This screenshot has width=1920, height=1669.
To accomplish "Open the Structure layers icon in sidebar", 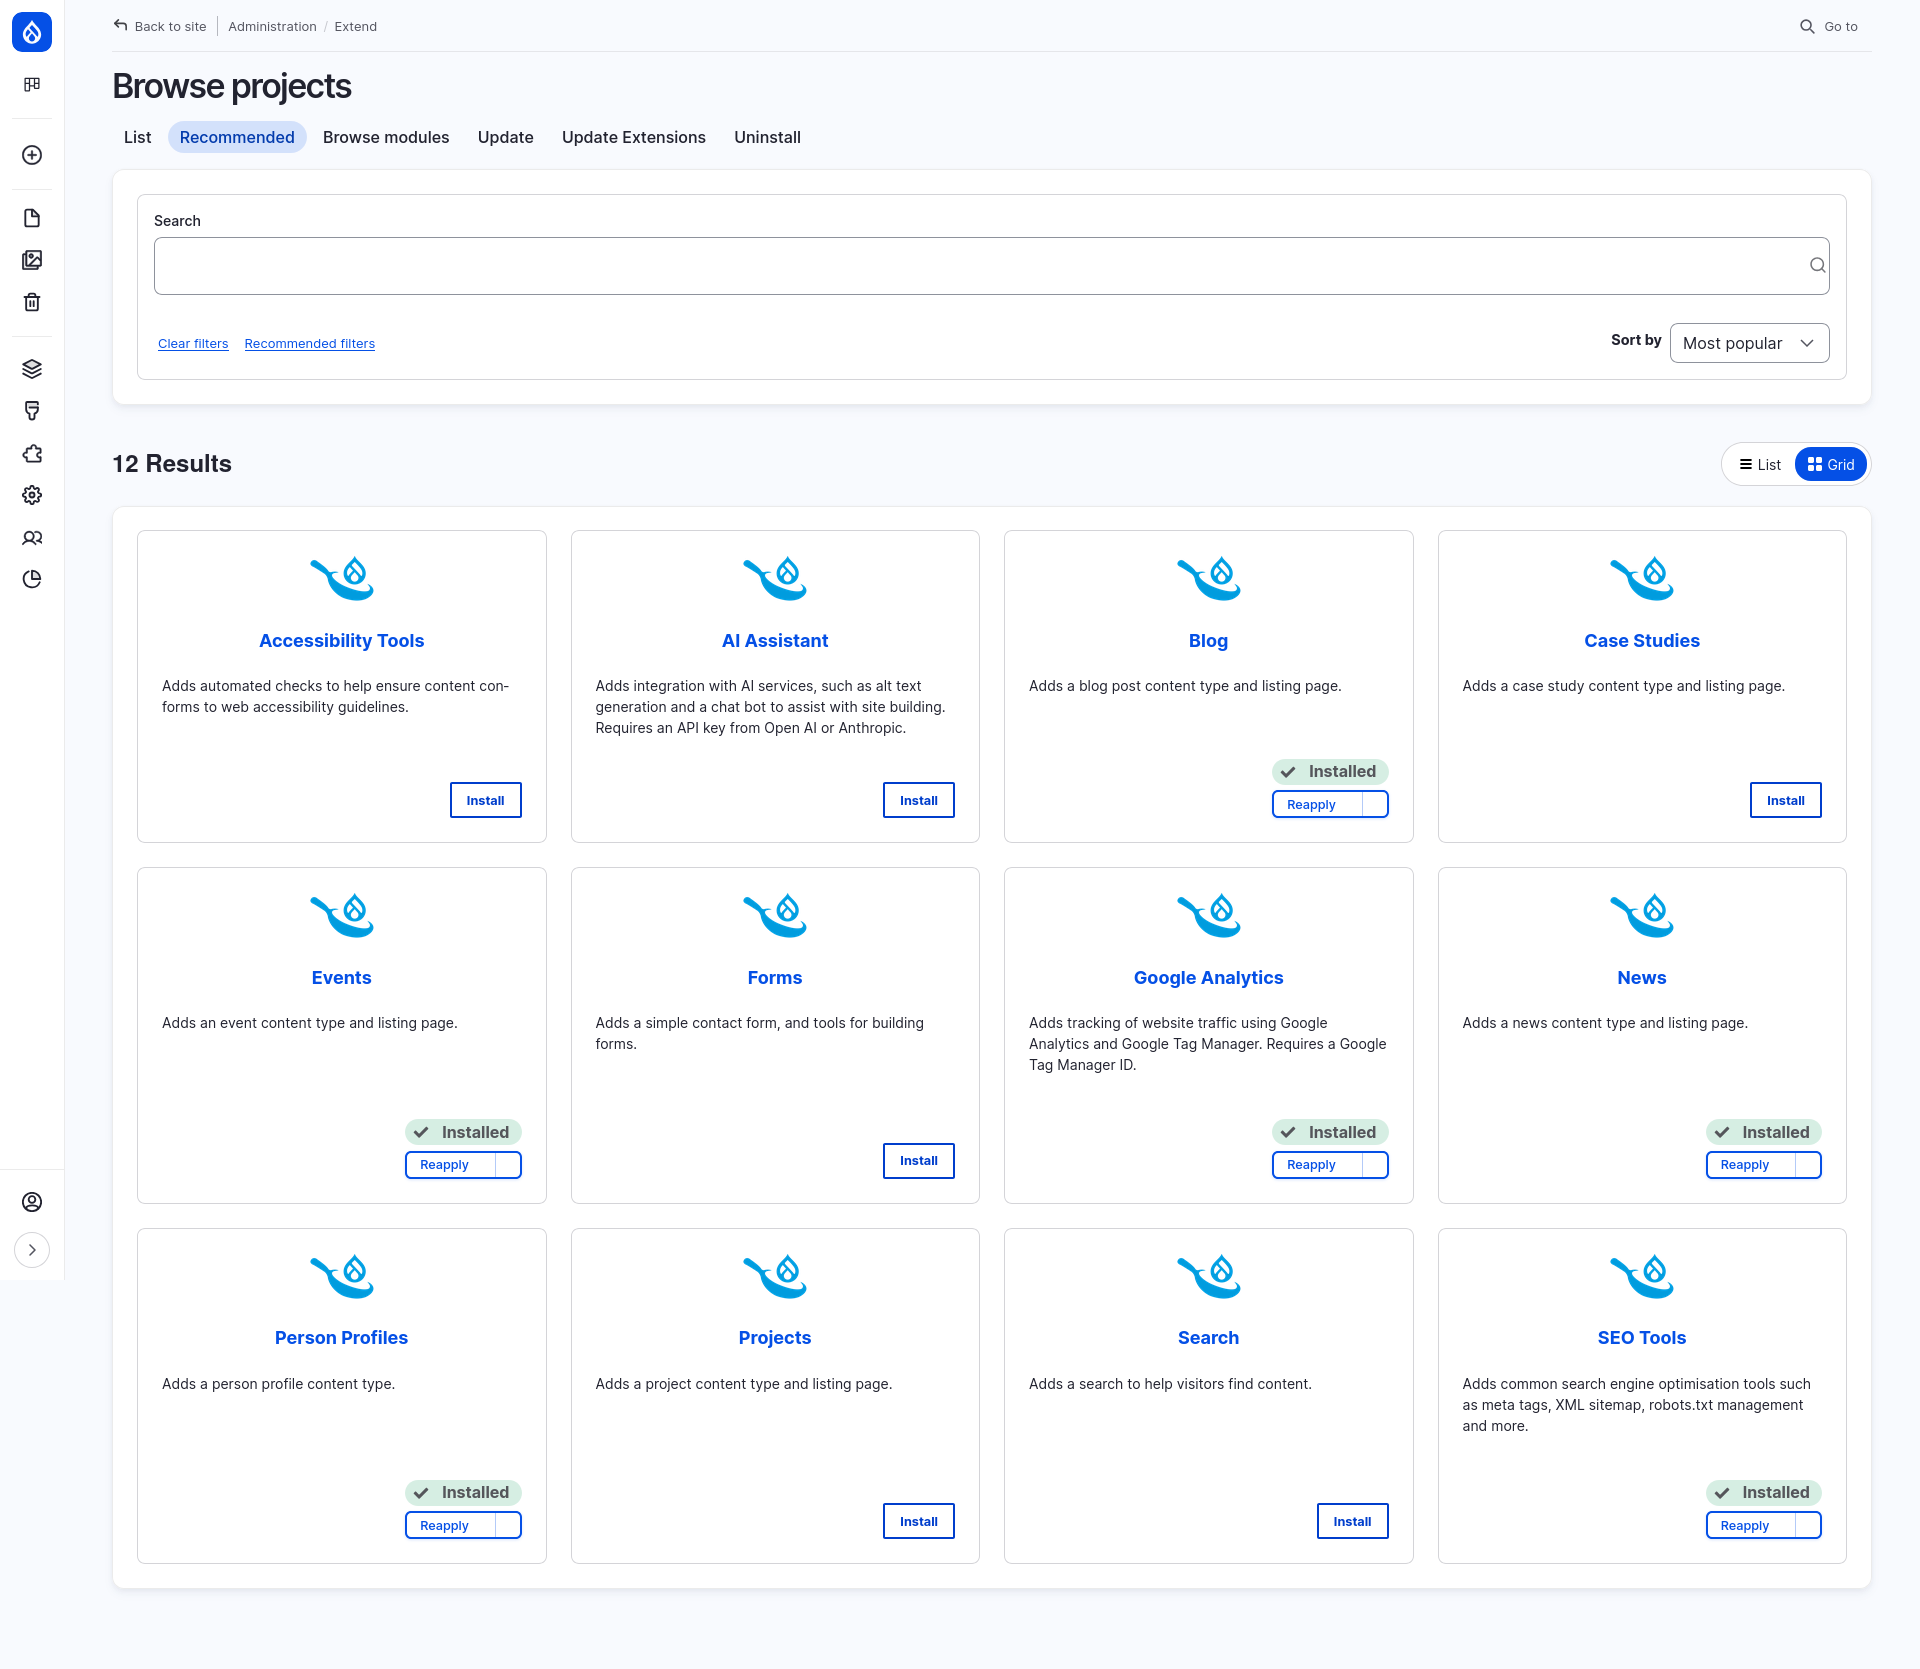I will [32, 368].
